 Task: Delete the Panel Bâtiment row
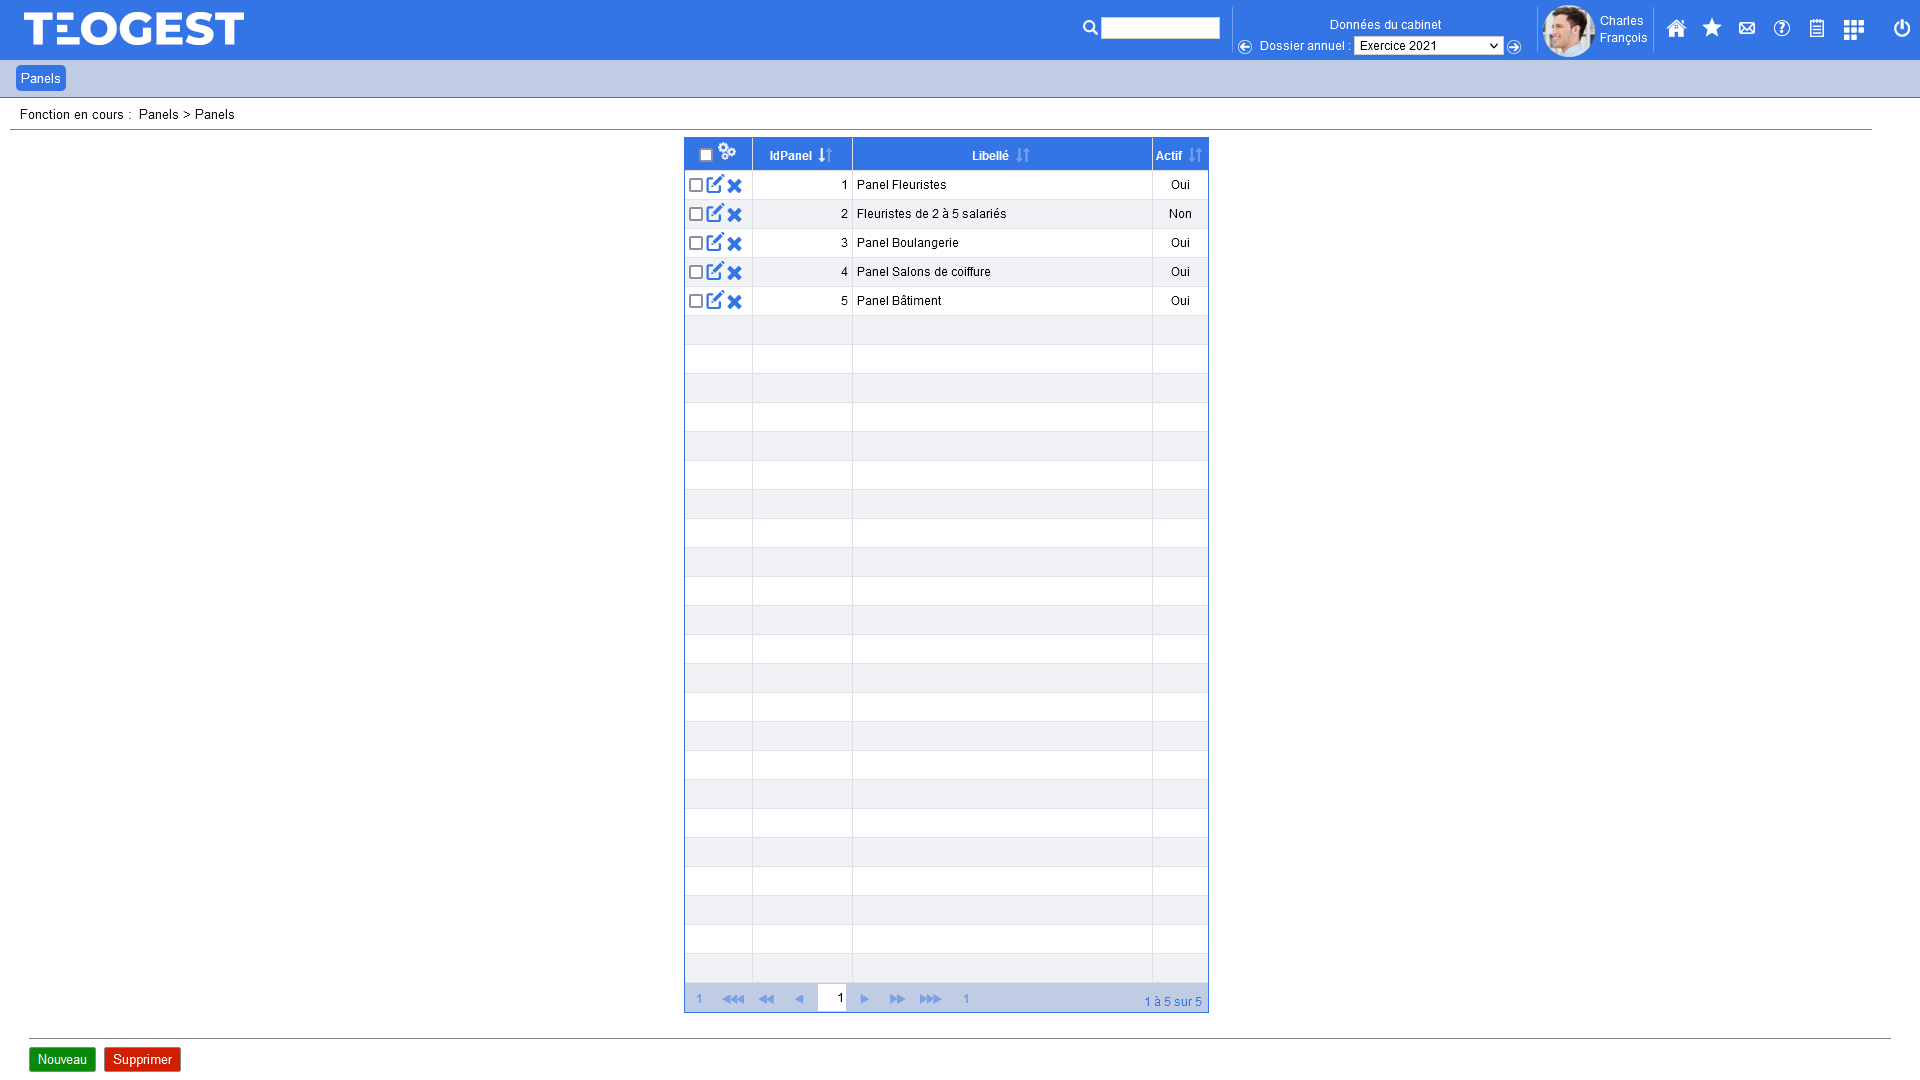pyautogui.click(x=735, y=302)
